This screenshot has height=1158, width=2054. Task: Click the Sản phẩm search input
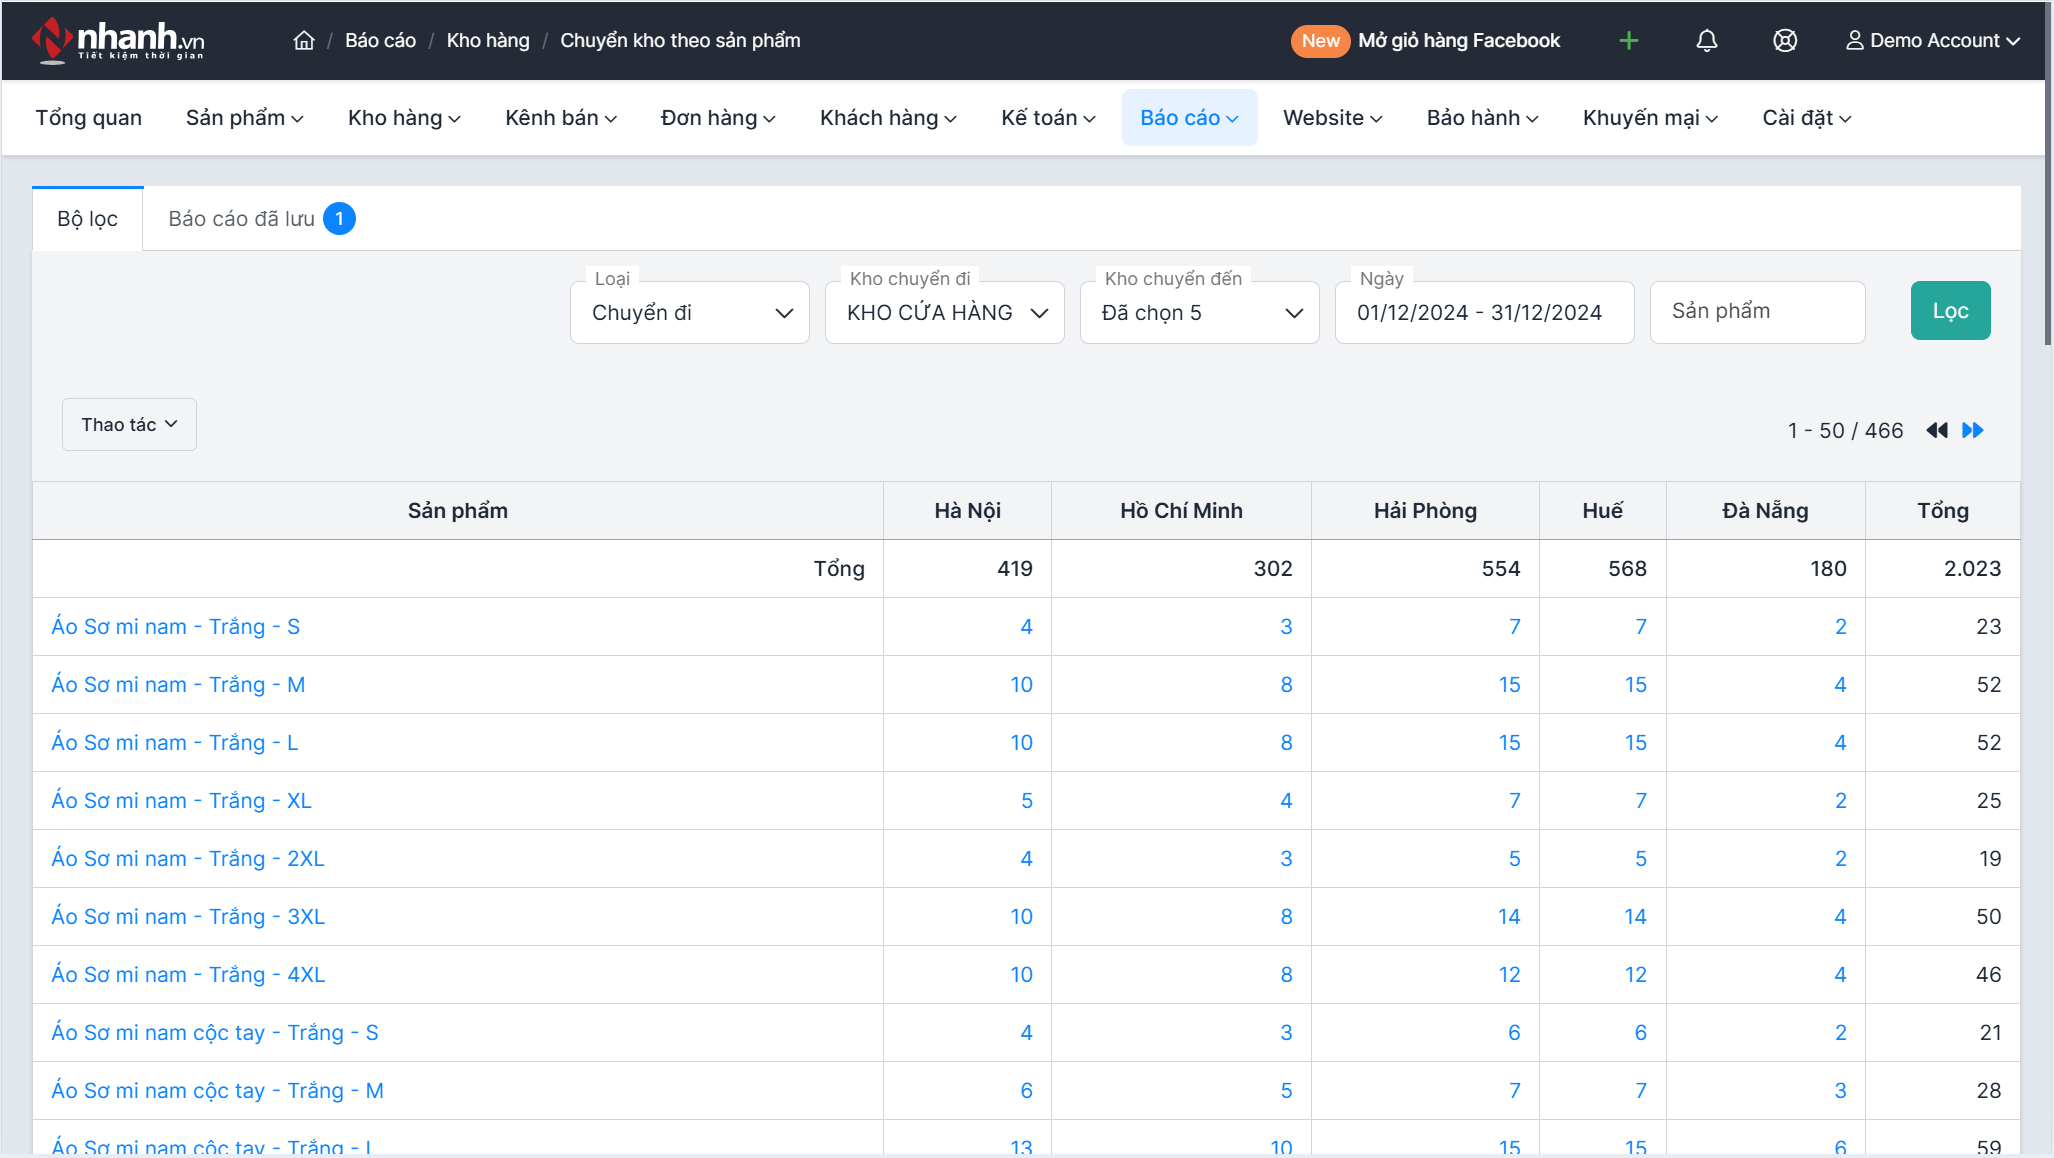coord(1757,312)
